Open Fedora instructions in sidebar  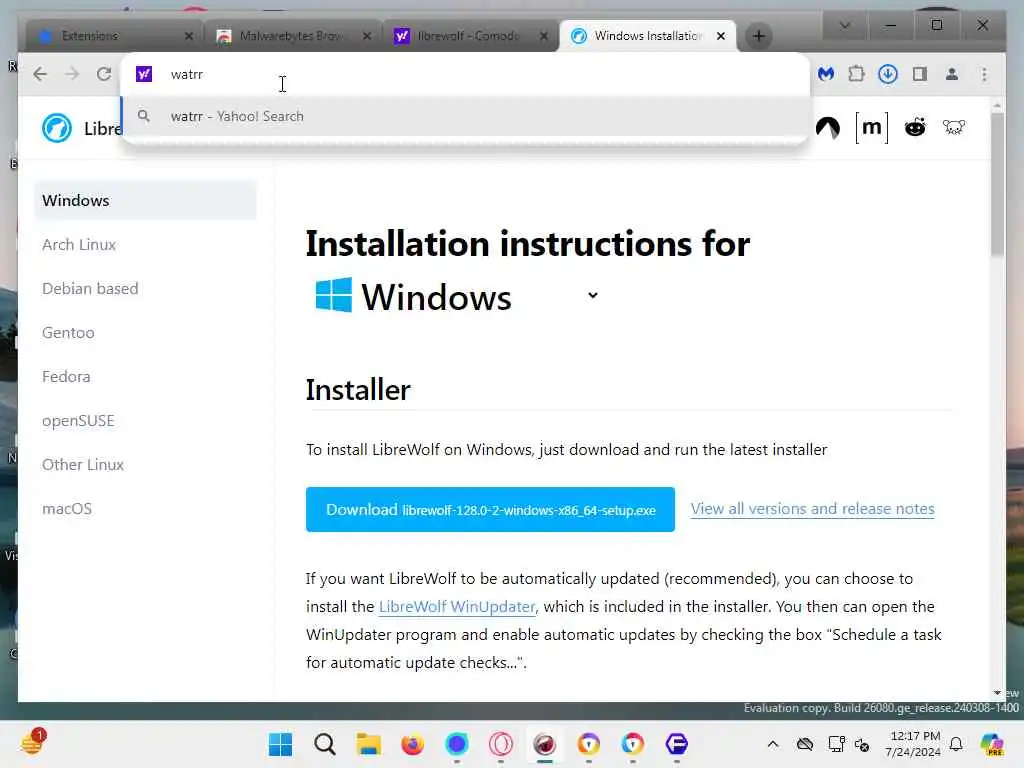coord(66,376)
